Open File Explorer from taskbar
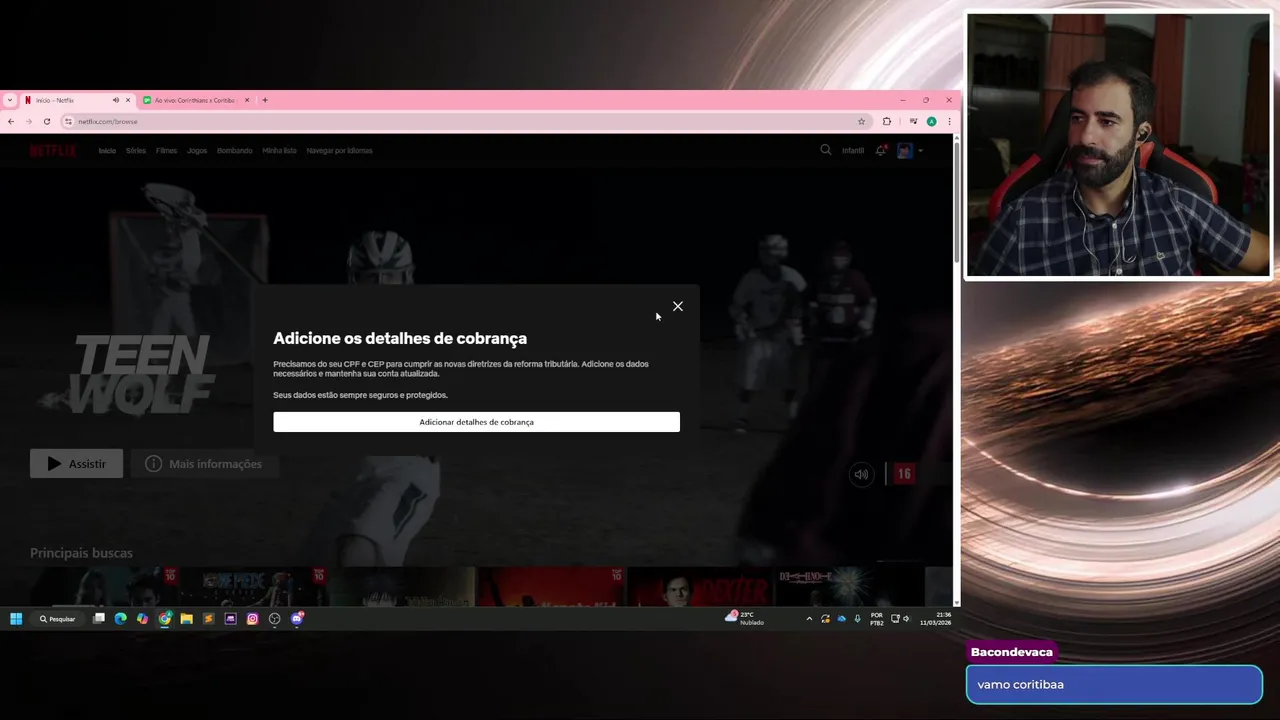Screen dimensions: 1280x720 click(187, 619)
